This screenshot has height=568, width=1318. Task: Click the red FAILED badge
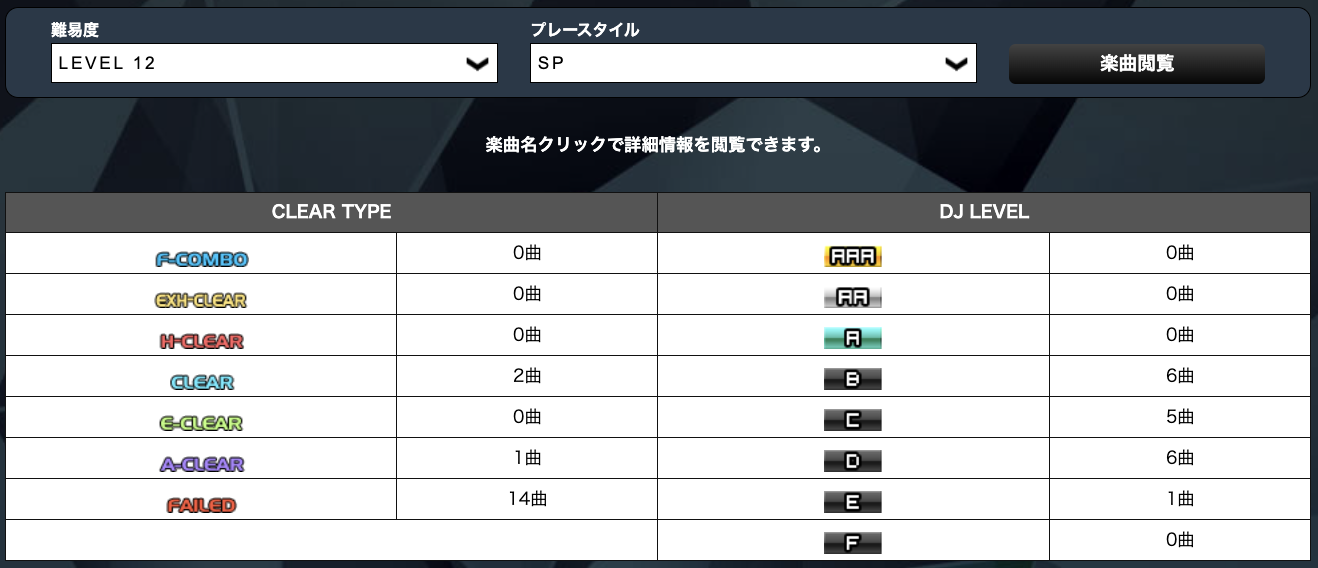202,505
